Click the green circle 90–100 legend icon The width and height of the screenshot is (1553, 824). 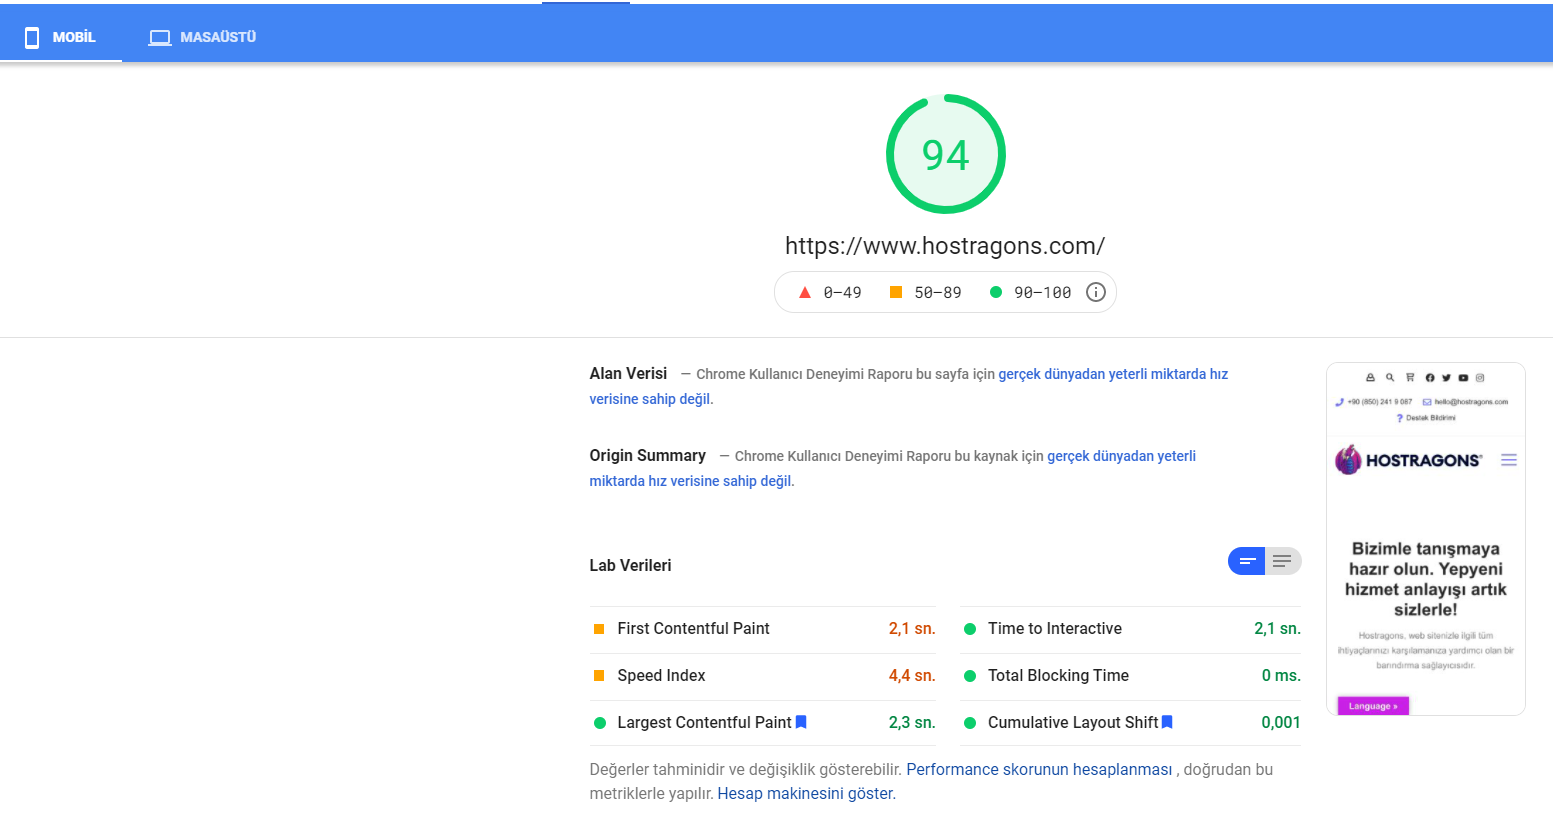996,292
